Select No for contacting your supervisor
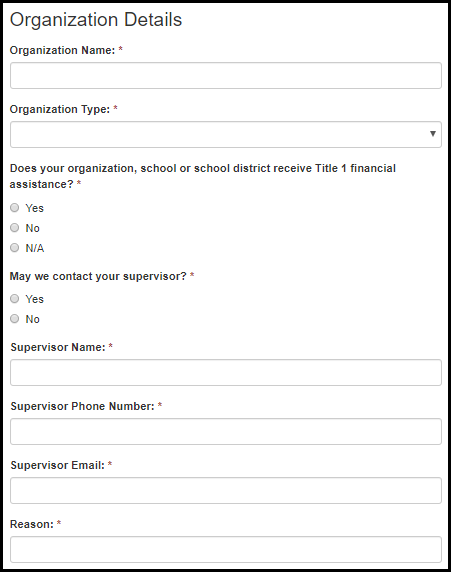This screenshot has height=572, width=451. pos(15,319)
